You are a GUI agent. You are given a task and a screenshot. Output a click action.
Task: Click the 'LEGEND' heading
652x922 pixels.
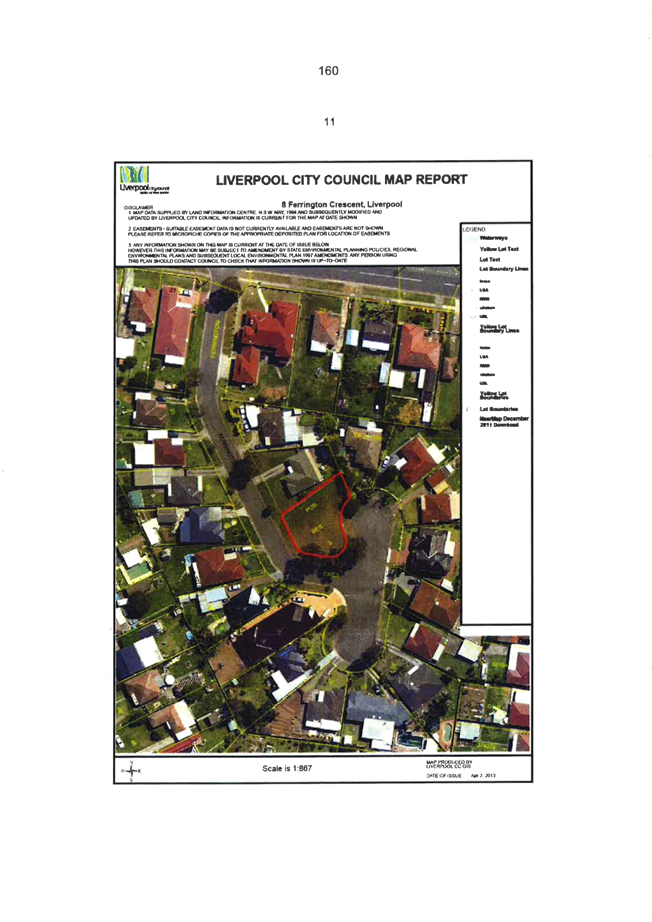click(x=474, y=229)
